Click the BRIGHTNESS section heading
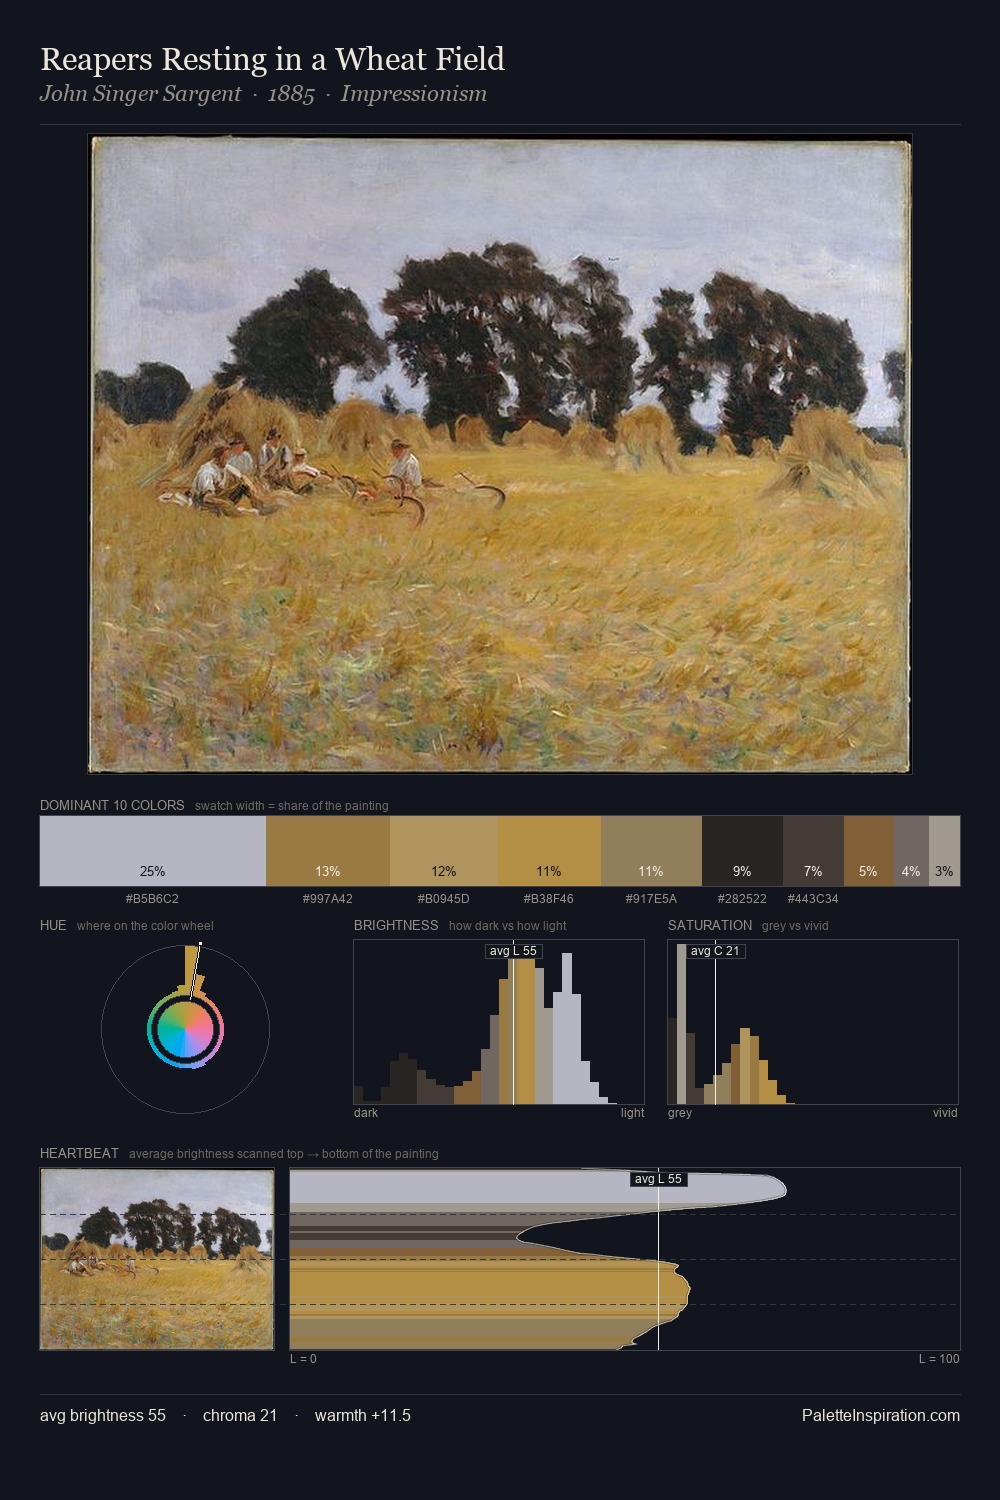 click(x=396, y=925)
